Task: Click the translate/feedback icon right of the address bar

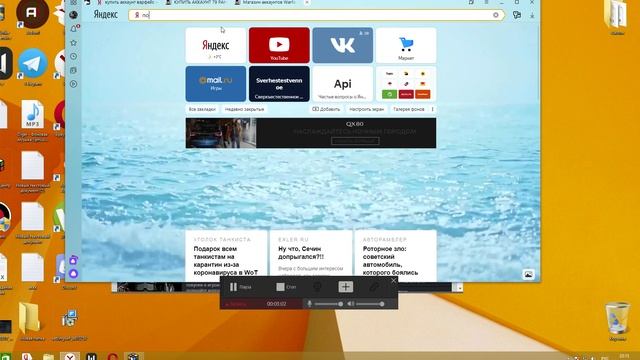Action: click(x=517, y=15)
